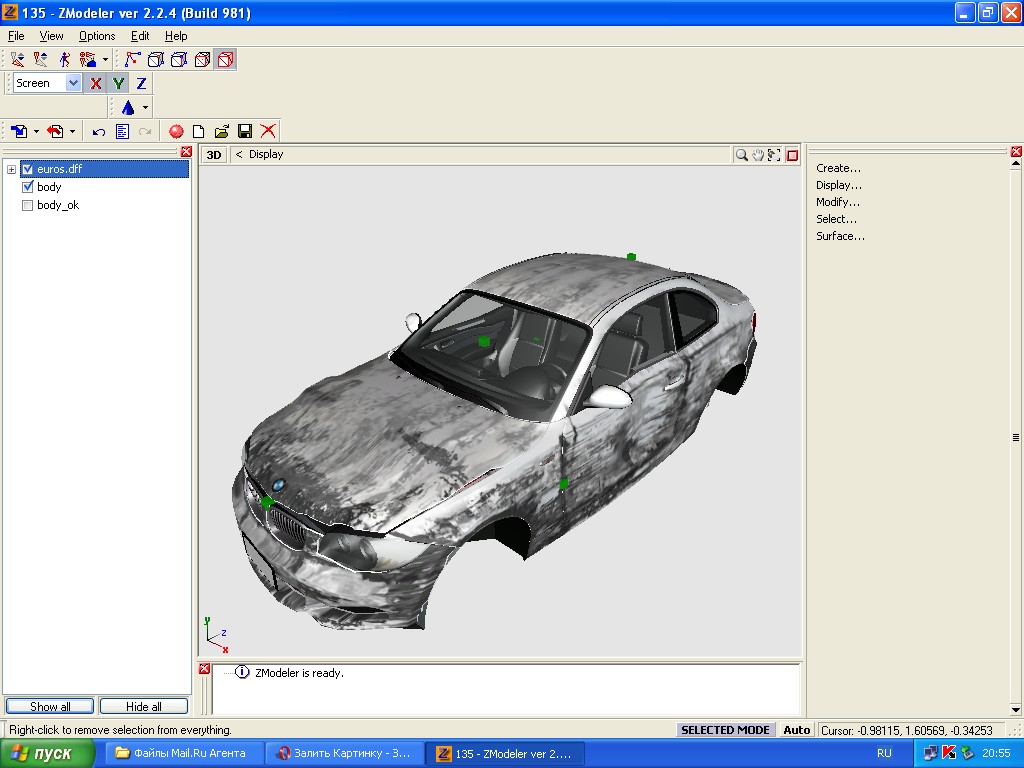This screenshot has height=768, width=1024.
Task: Expand the euros.dff tree node
Action: [x=11, y=170]
